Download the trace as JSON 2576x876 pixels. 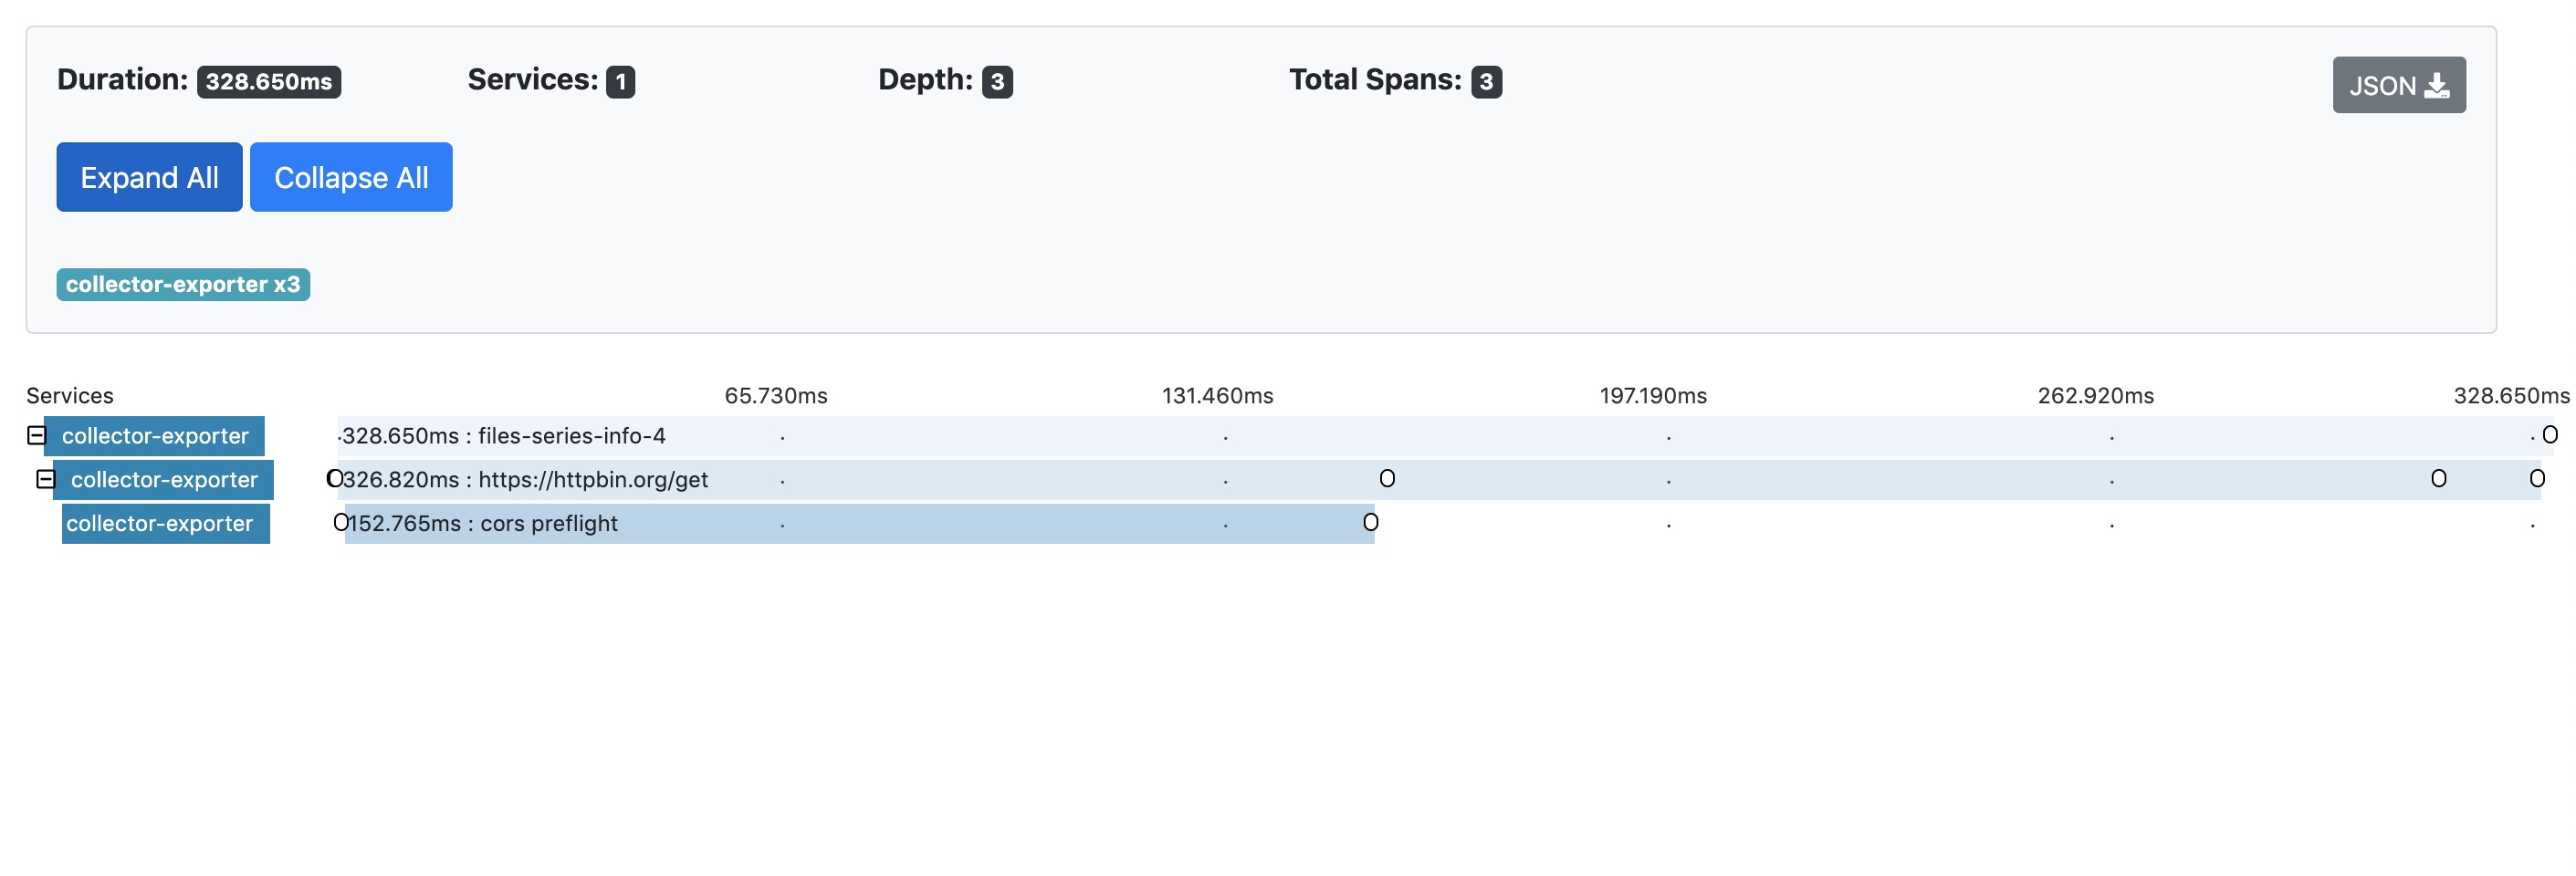pos(2398,85)
